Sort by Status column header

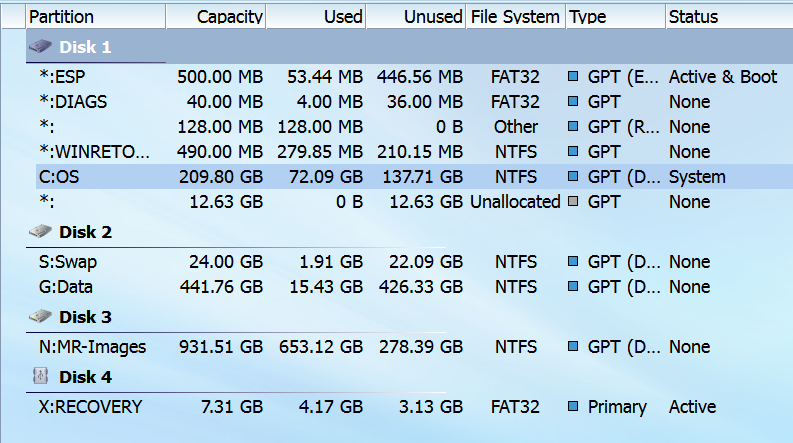tap(693, 17)
